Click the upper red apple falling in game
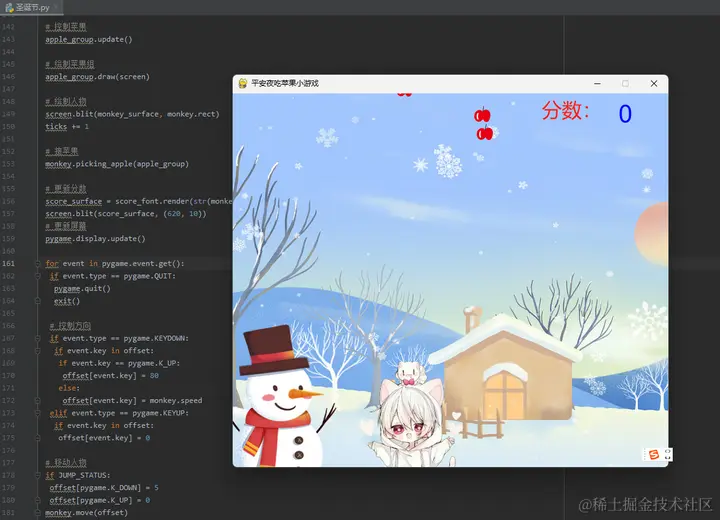 [x=482, y=114]
